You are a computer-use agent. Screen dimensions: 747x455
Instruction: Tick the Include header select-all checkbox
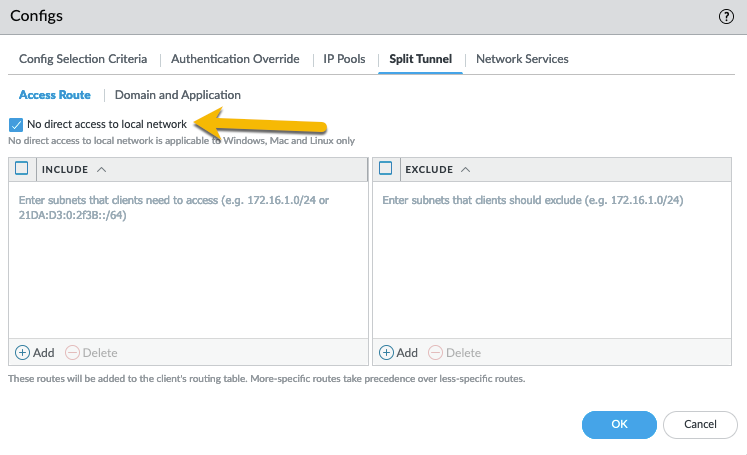(x=22, y=170)
